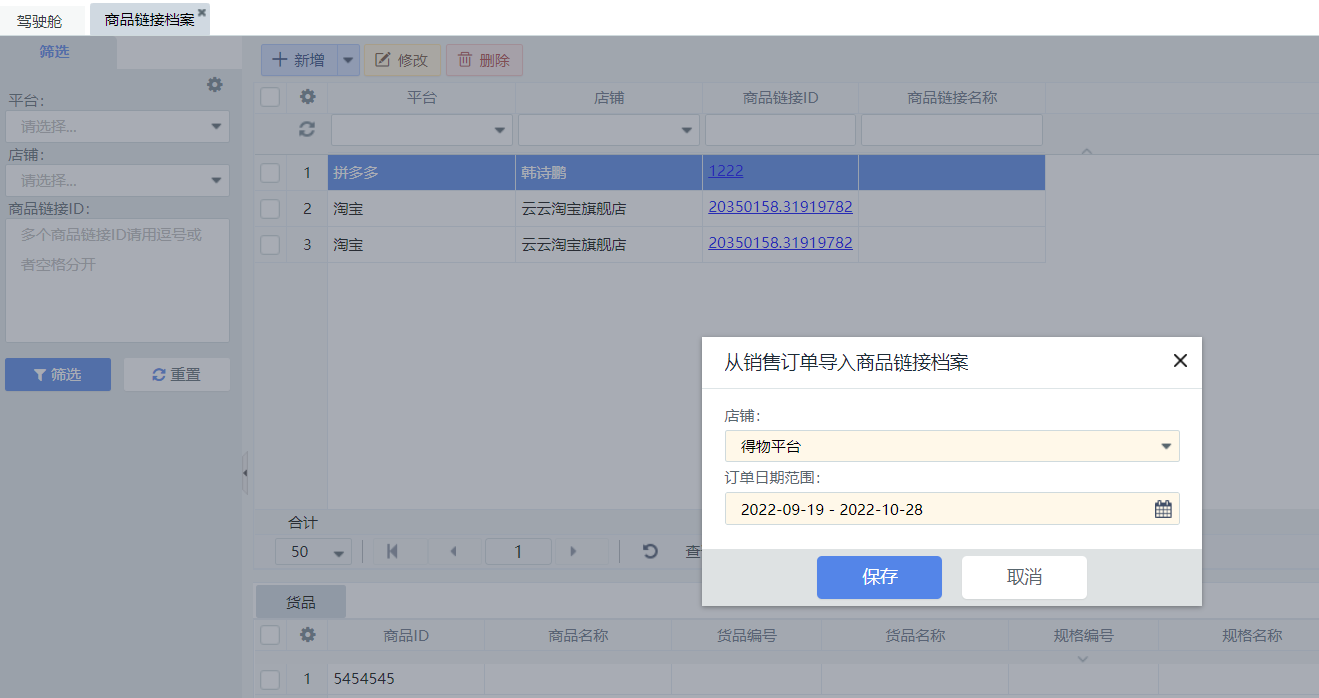The width and height of the screenshot is (1319, 698).
Task: Check the checkbox for product row 5454545
Action: (270, 679)
